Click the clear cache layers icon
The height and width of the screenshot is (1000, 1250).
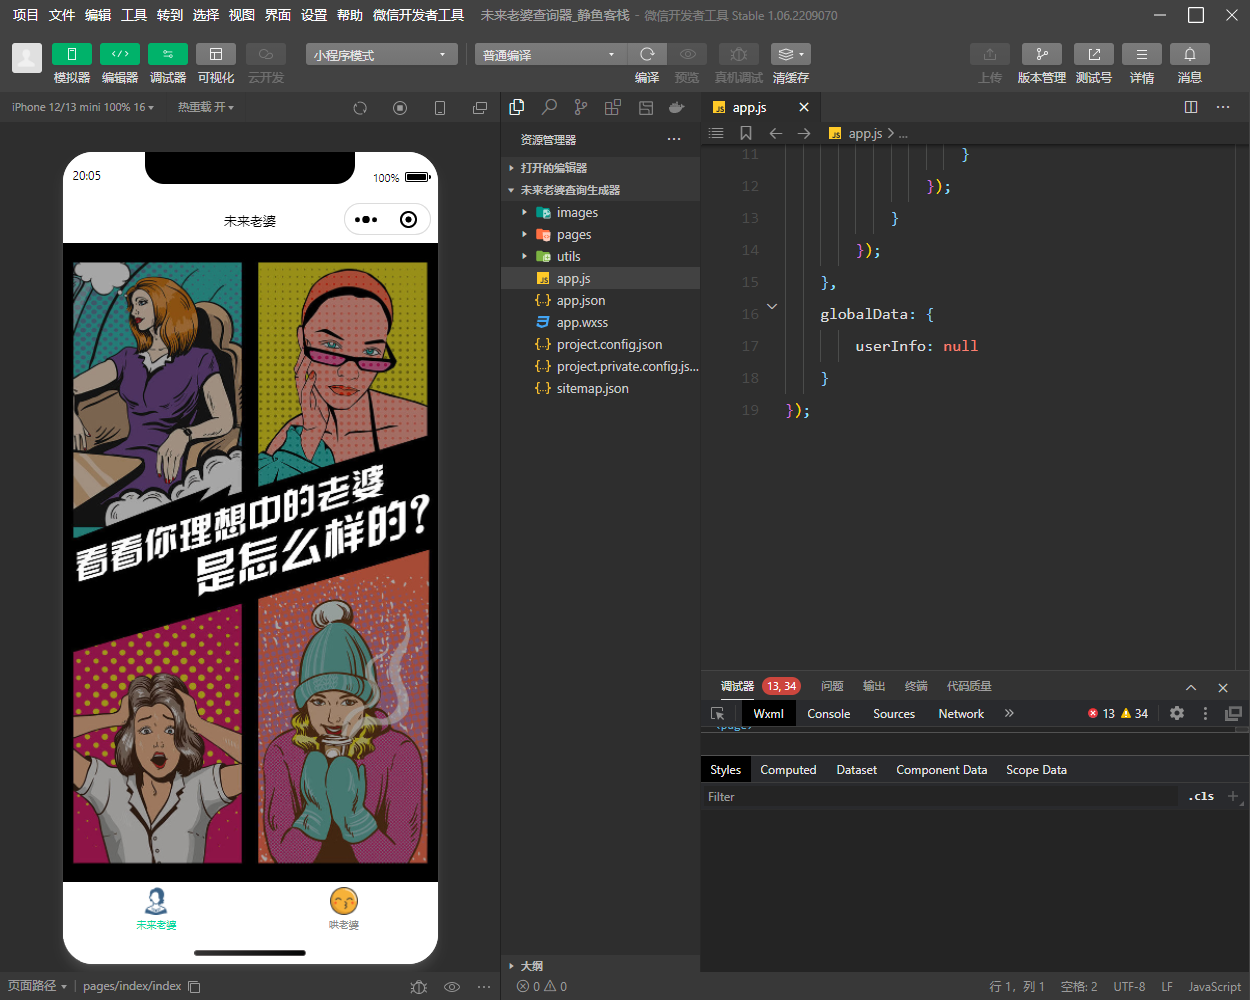[x=790, y=54]
